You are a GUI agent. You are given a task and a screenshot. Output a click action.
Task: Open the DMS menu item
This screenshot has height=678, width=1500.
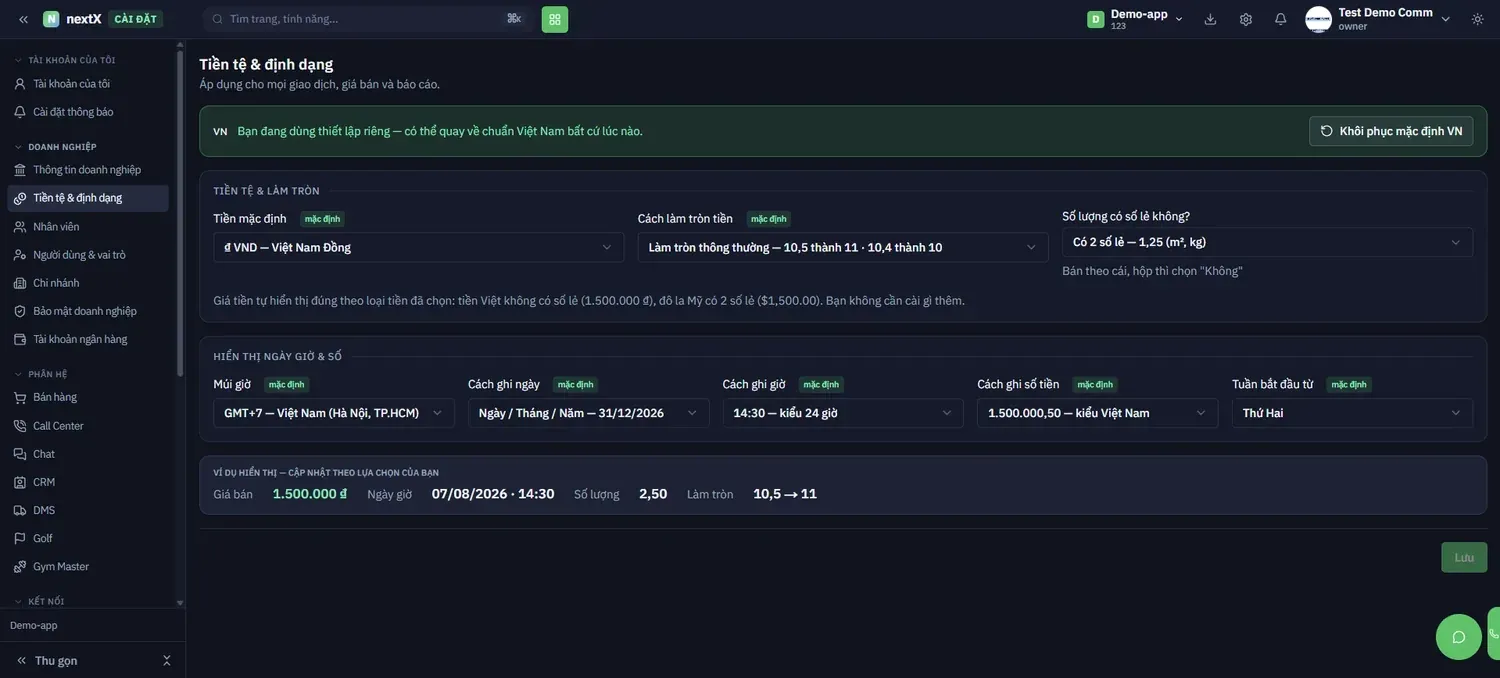click(x=88, y=510)
